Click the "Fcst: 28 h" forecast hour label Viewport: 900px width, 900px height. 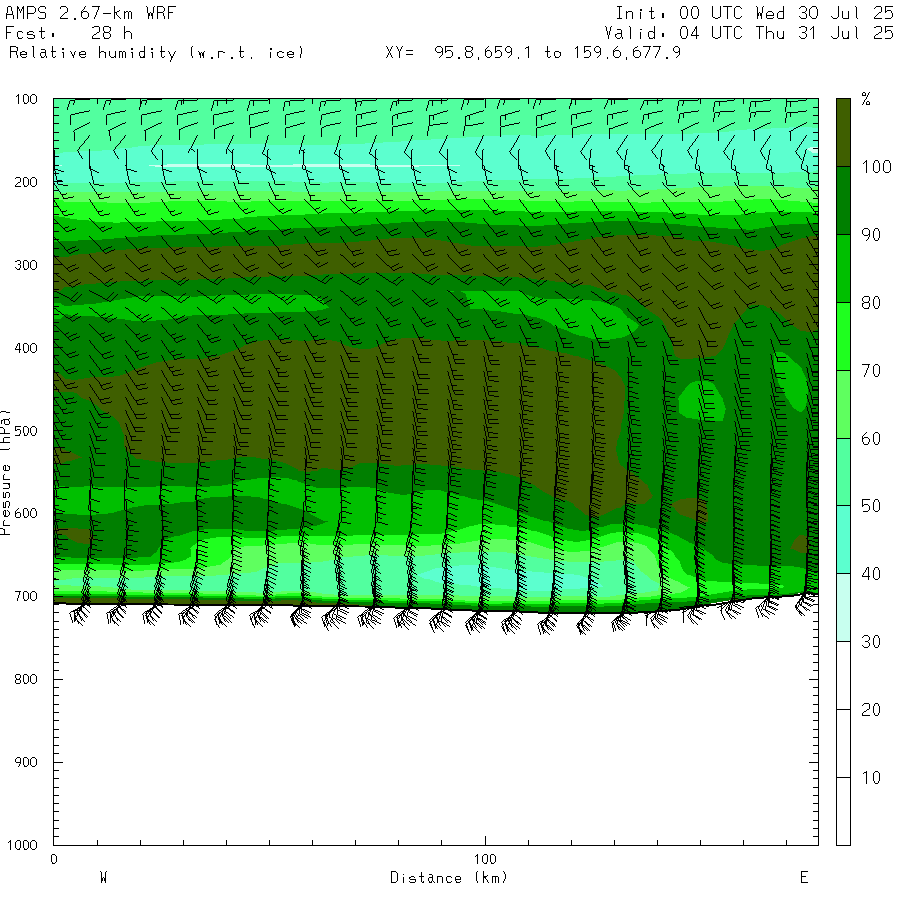point(69,33)
